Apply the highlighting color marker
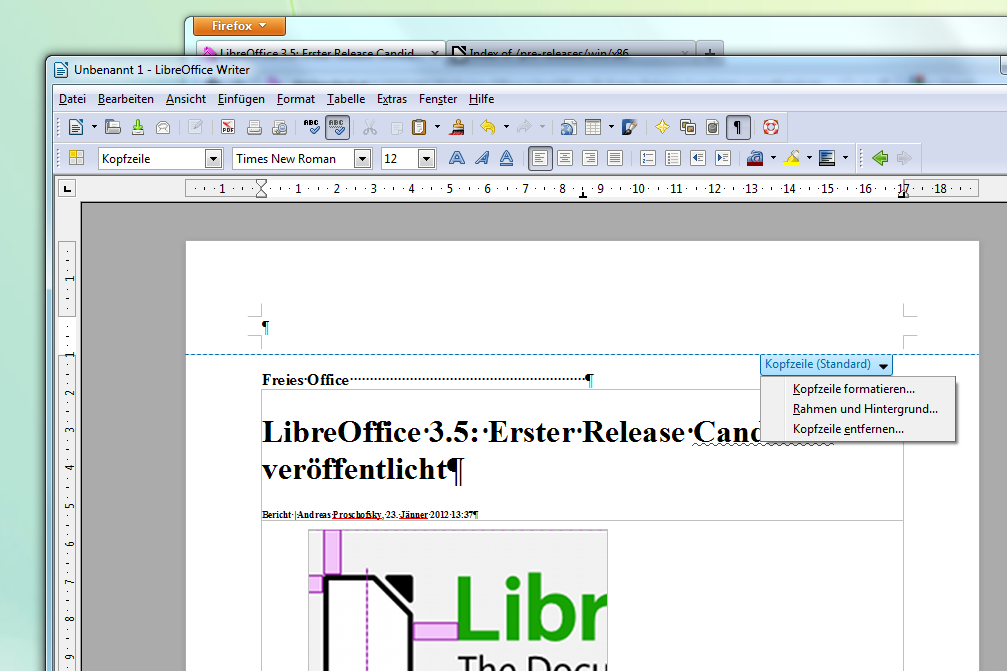1007x671 pixels. (791, 158)
